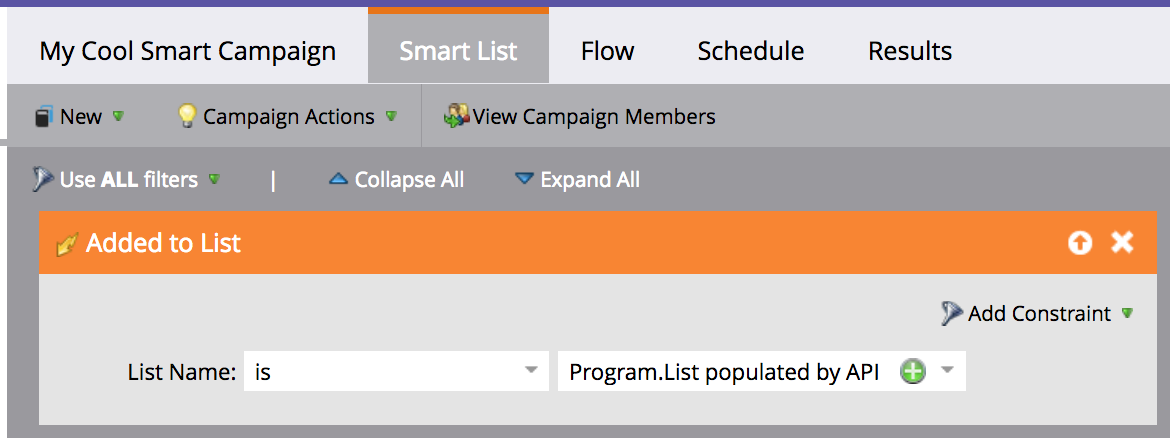Click the New document icon
1170x438 pixels.
pyautogui.click(x=43, y=117)
